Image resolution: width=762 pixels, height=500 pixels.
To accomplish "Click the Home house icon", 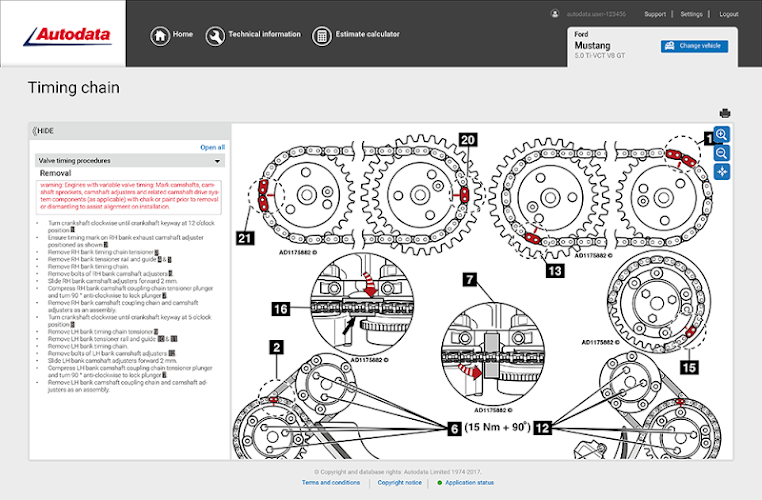I will point(160,35).
